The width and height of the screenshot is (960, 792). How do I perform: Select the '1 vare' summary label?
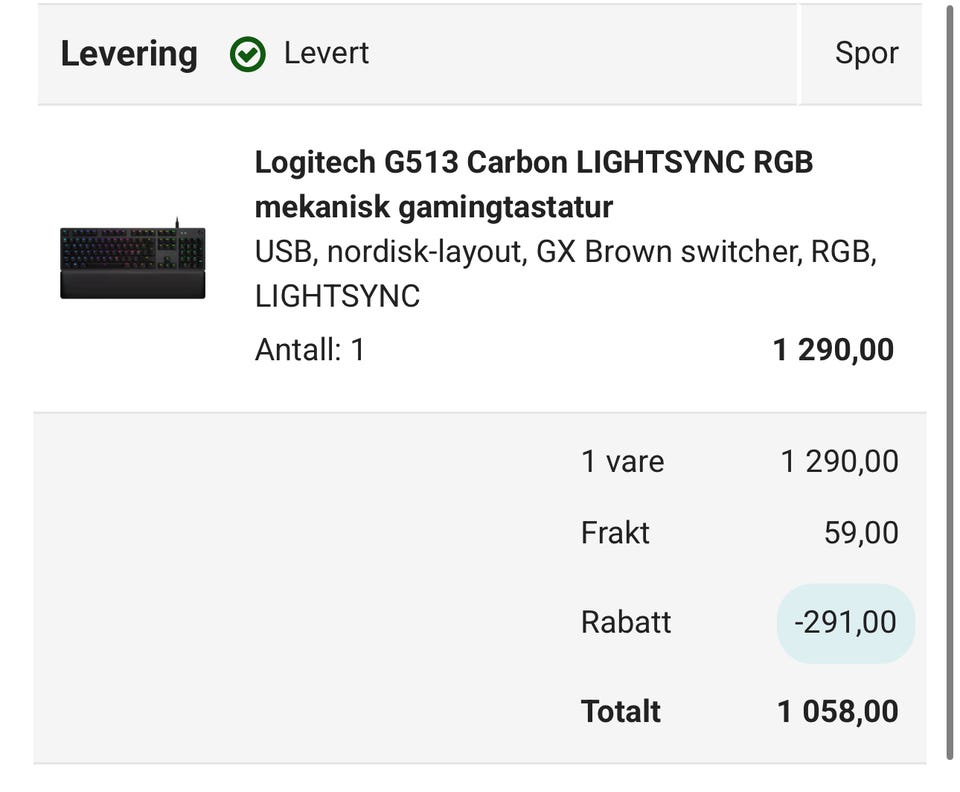(622, 461)
